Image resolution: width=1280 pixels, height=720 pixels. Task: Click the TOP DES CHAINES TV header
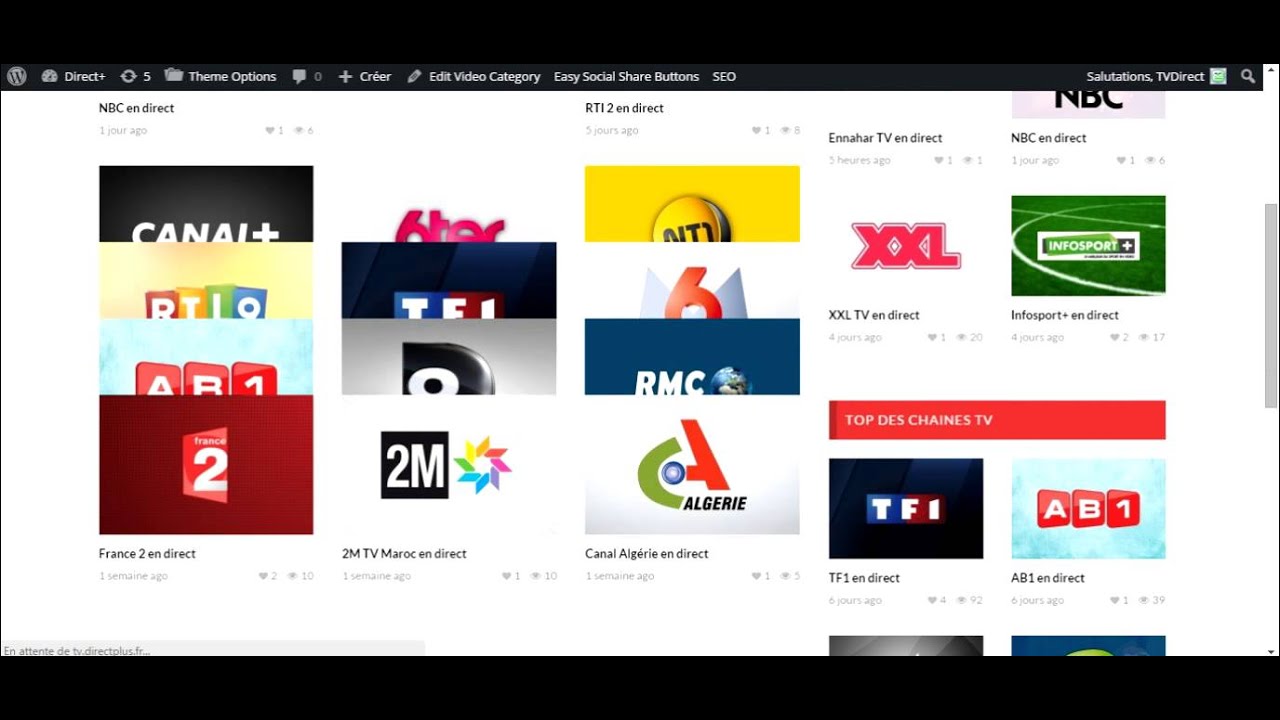click(997, 420)
